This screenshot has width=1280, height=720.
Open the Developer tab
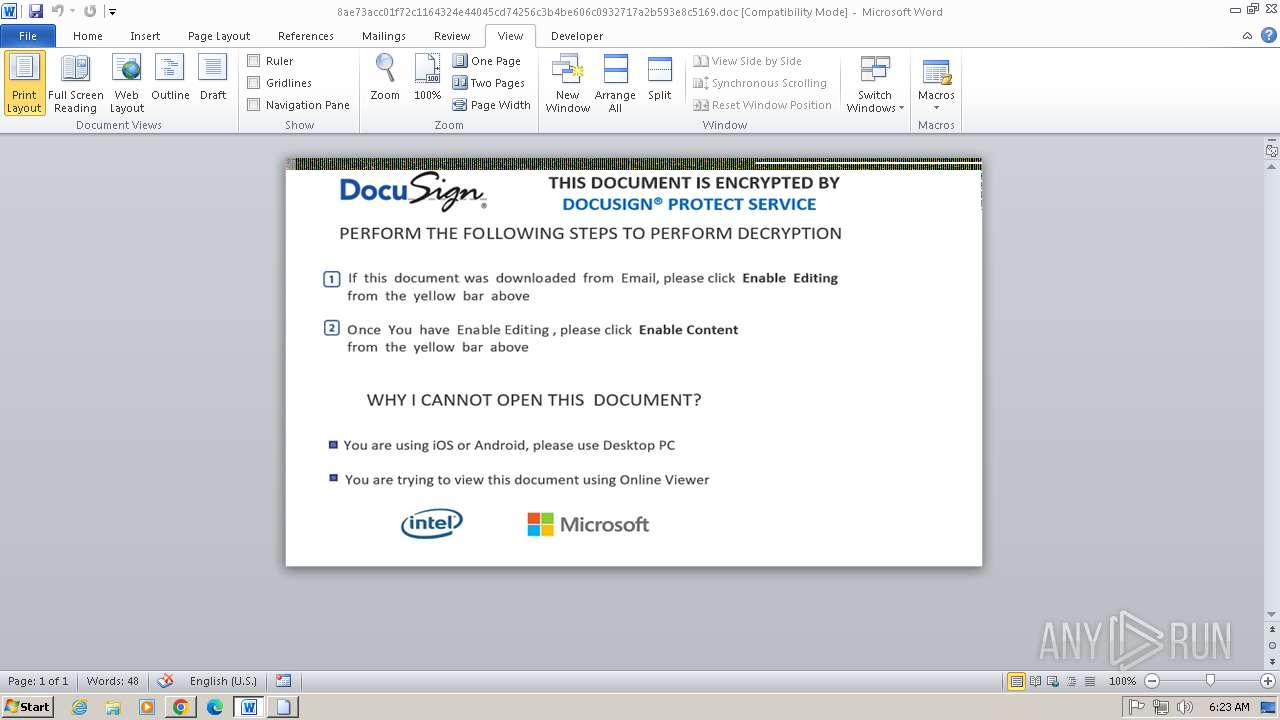(577, 36)
